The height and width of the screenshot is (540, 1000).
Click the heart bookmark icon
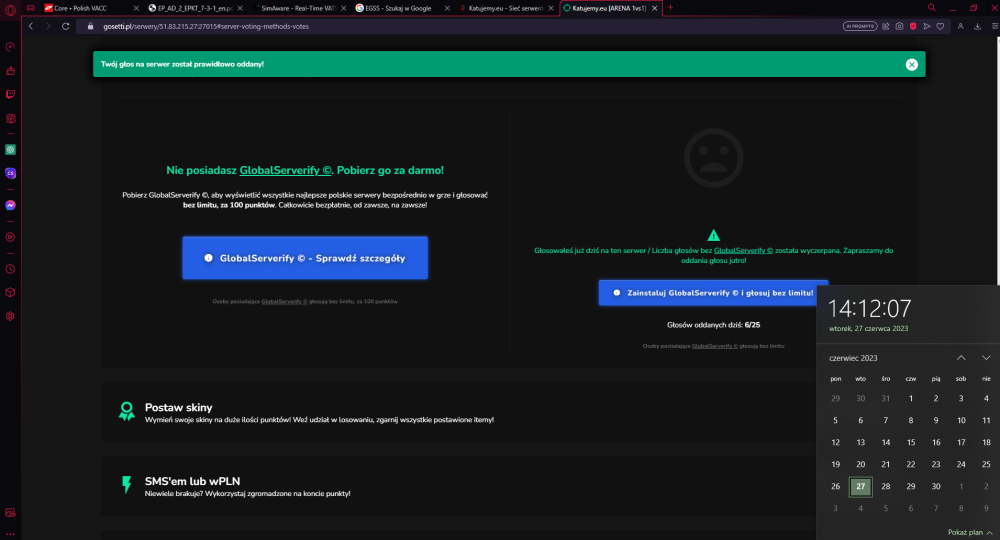pyautogui.click(x=940, y=26)
